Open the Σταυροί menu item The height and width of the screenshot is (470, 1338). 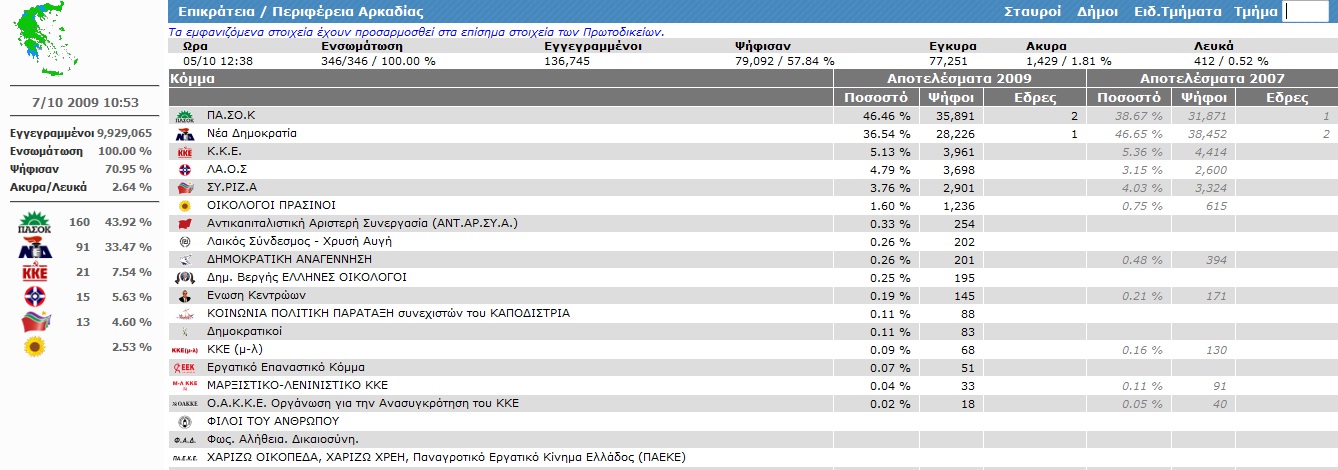(x=1033, y=12)
